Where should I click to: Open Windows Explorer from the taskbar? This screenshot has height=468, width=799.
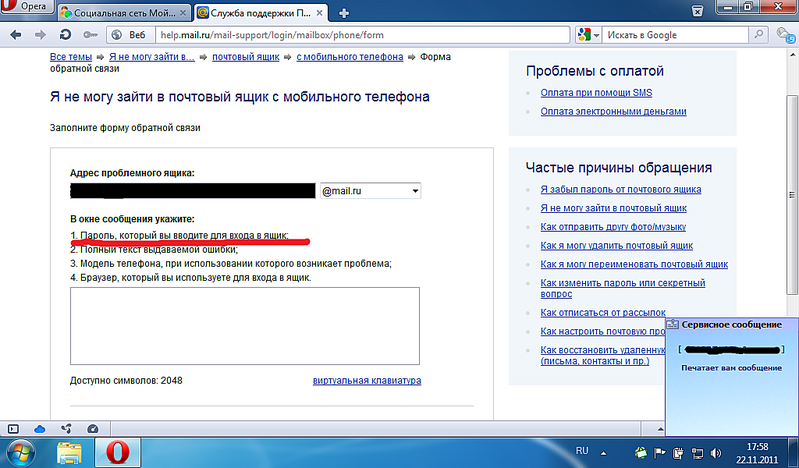70,453
